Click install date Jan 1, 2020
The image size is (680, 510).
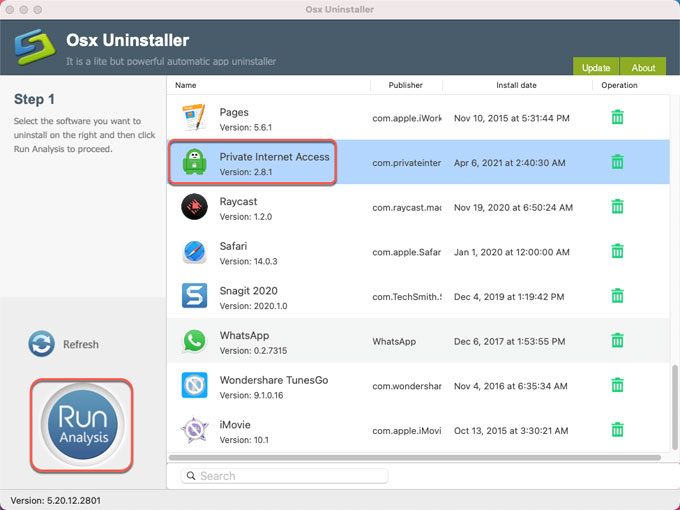click(512, 252)
